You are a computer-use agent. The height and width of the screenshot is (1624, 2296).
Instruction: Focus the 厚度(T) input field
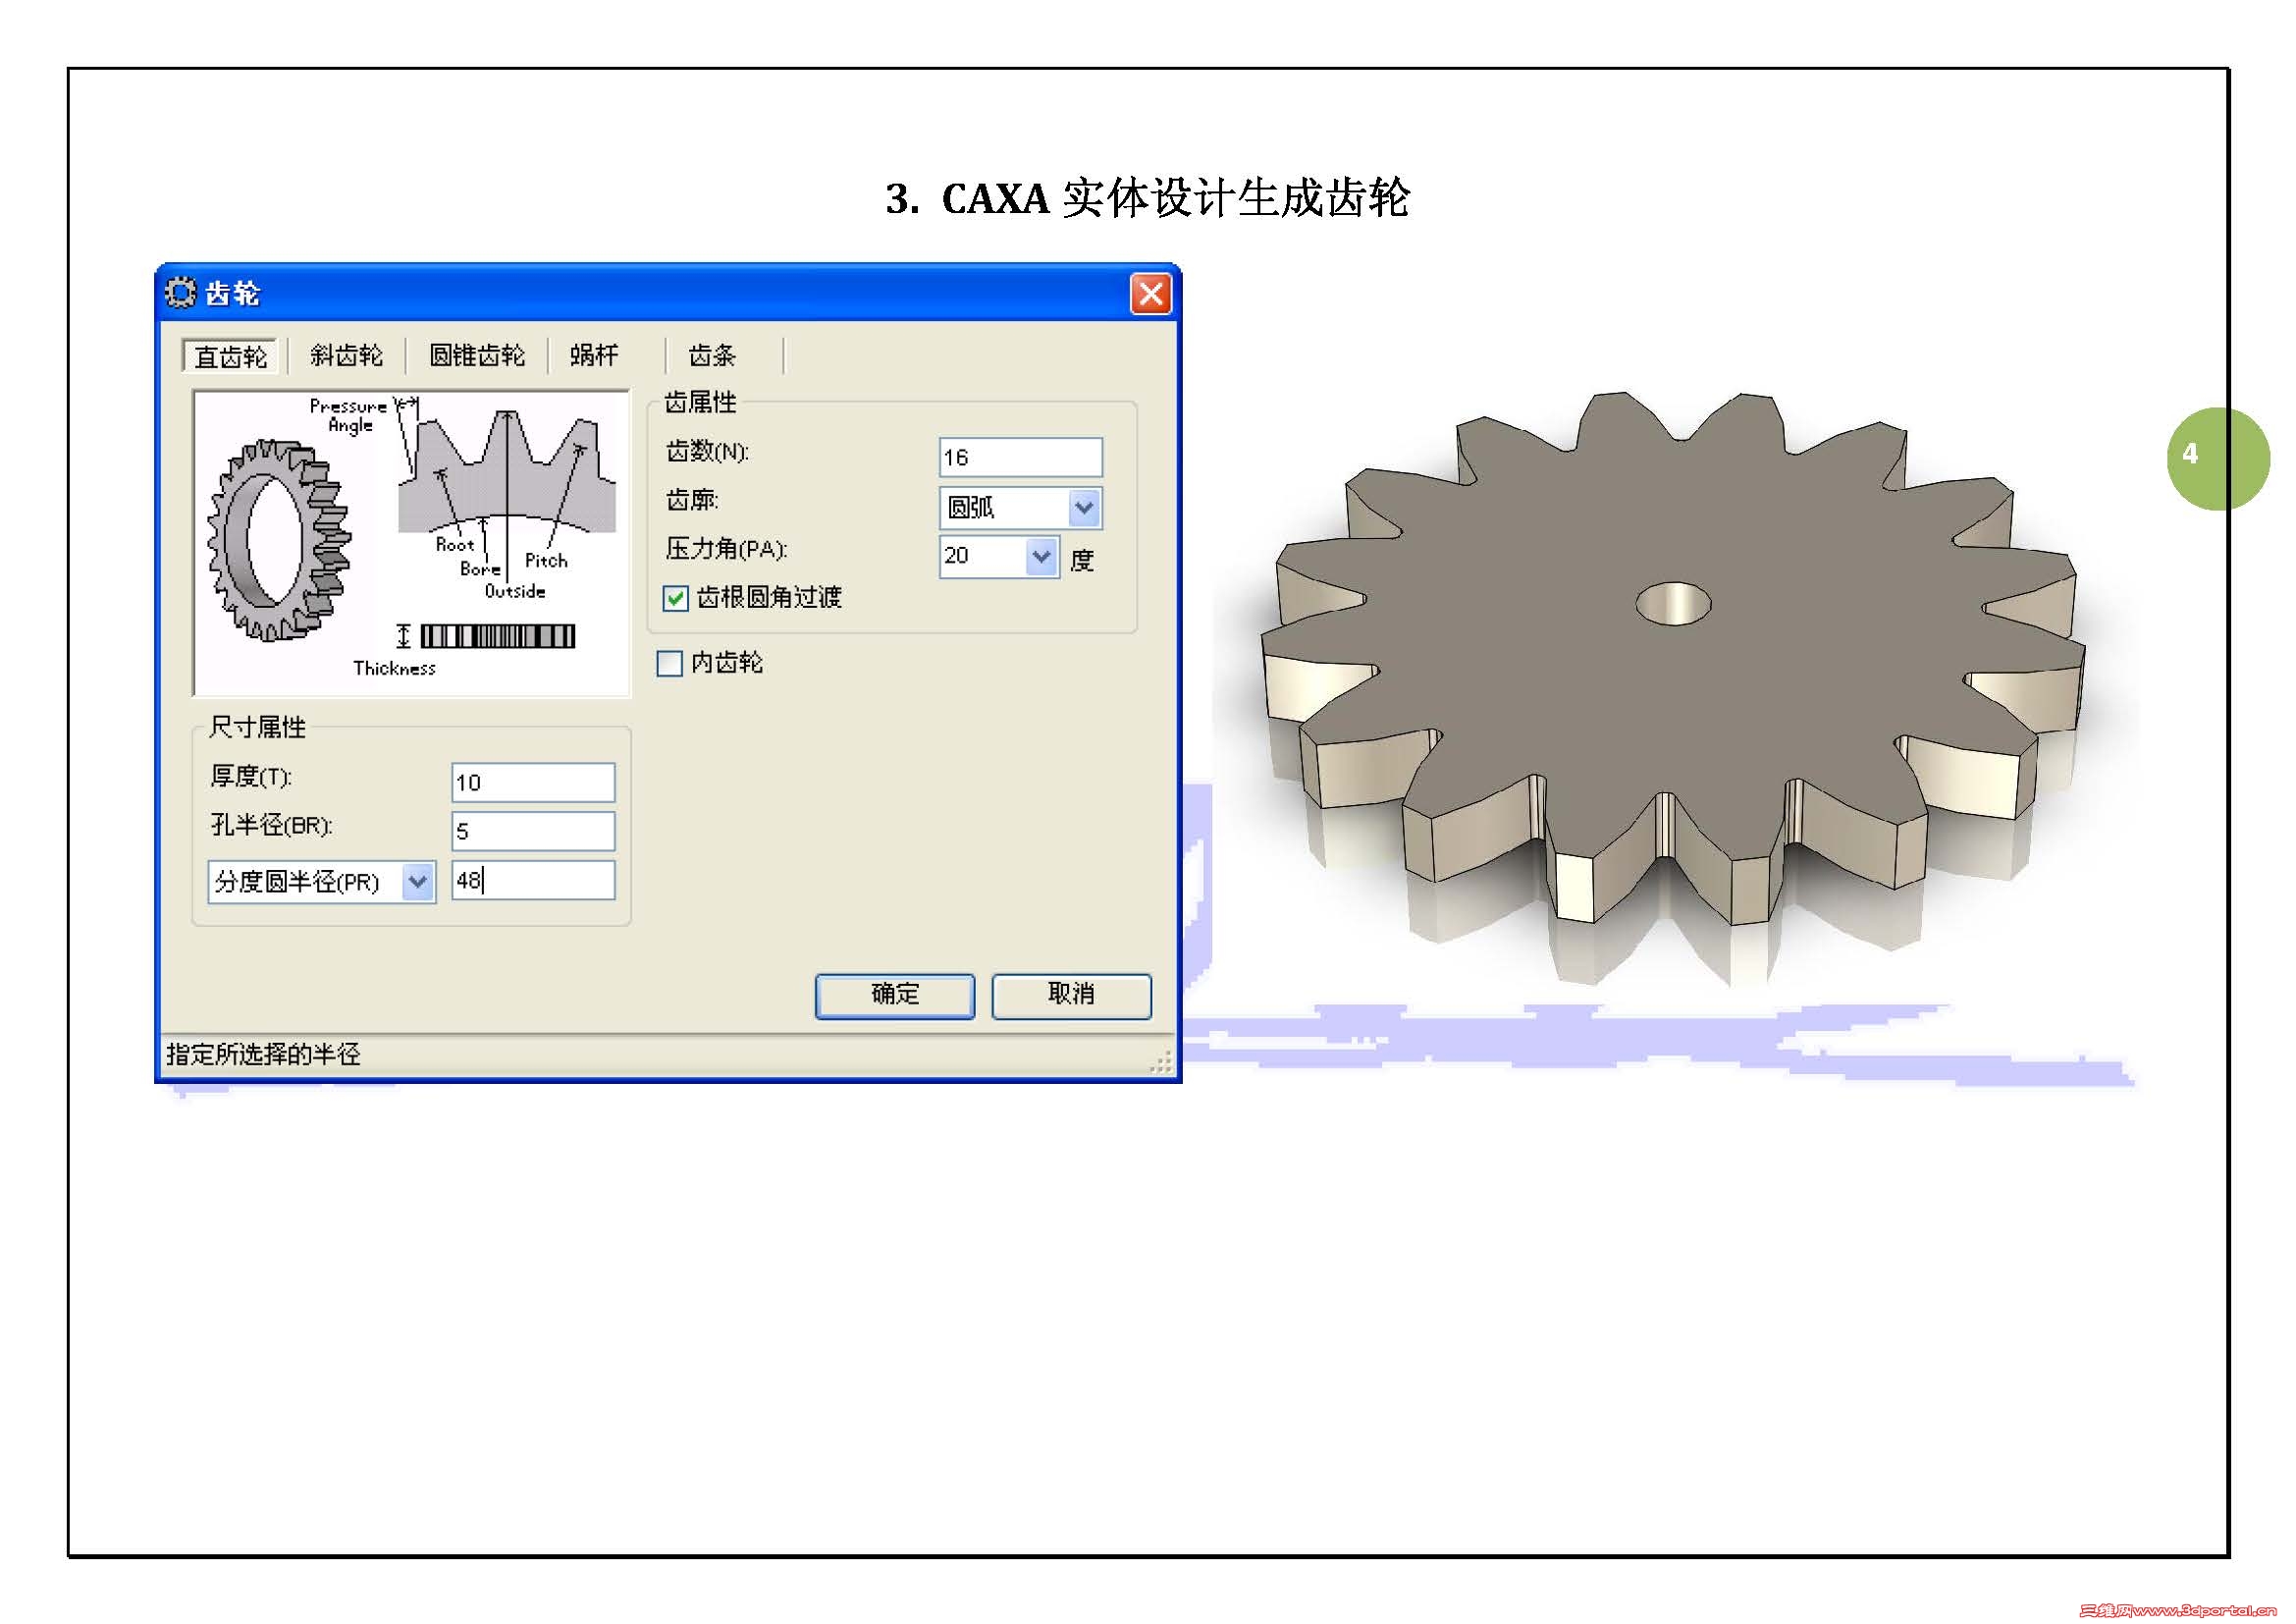(533, 782)
